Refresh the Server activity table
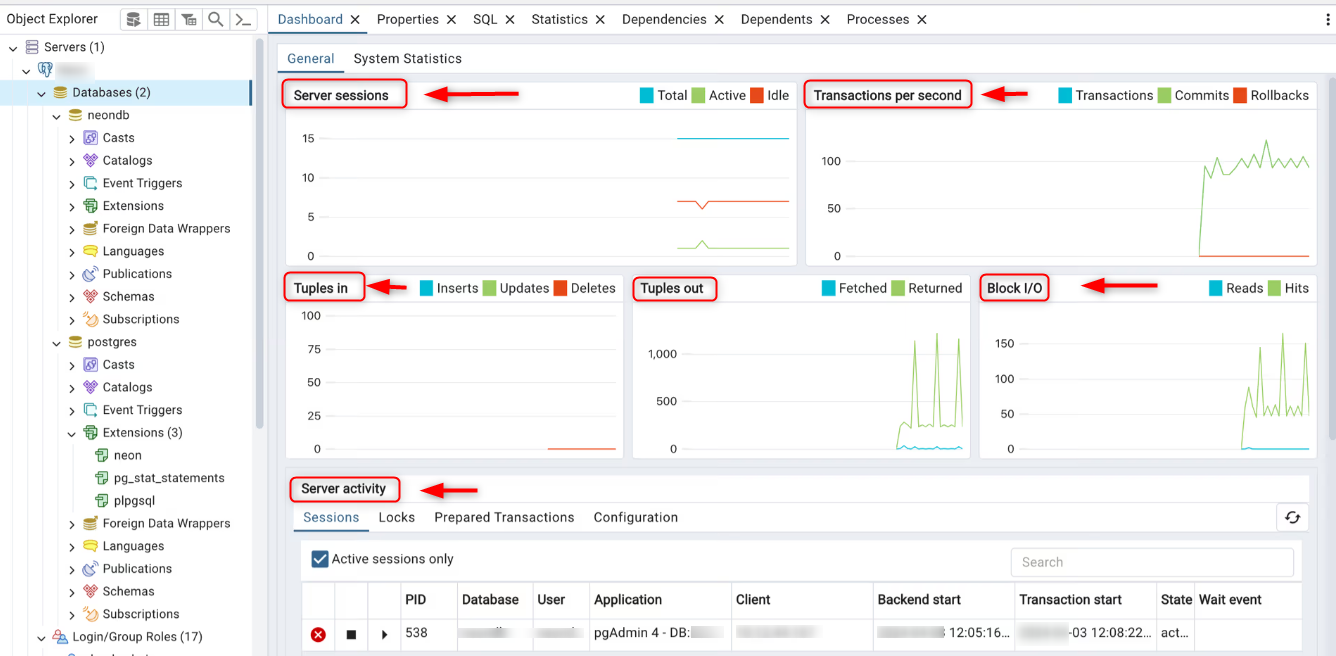This screenshot has height=656, width=1336. 1292,517
